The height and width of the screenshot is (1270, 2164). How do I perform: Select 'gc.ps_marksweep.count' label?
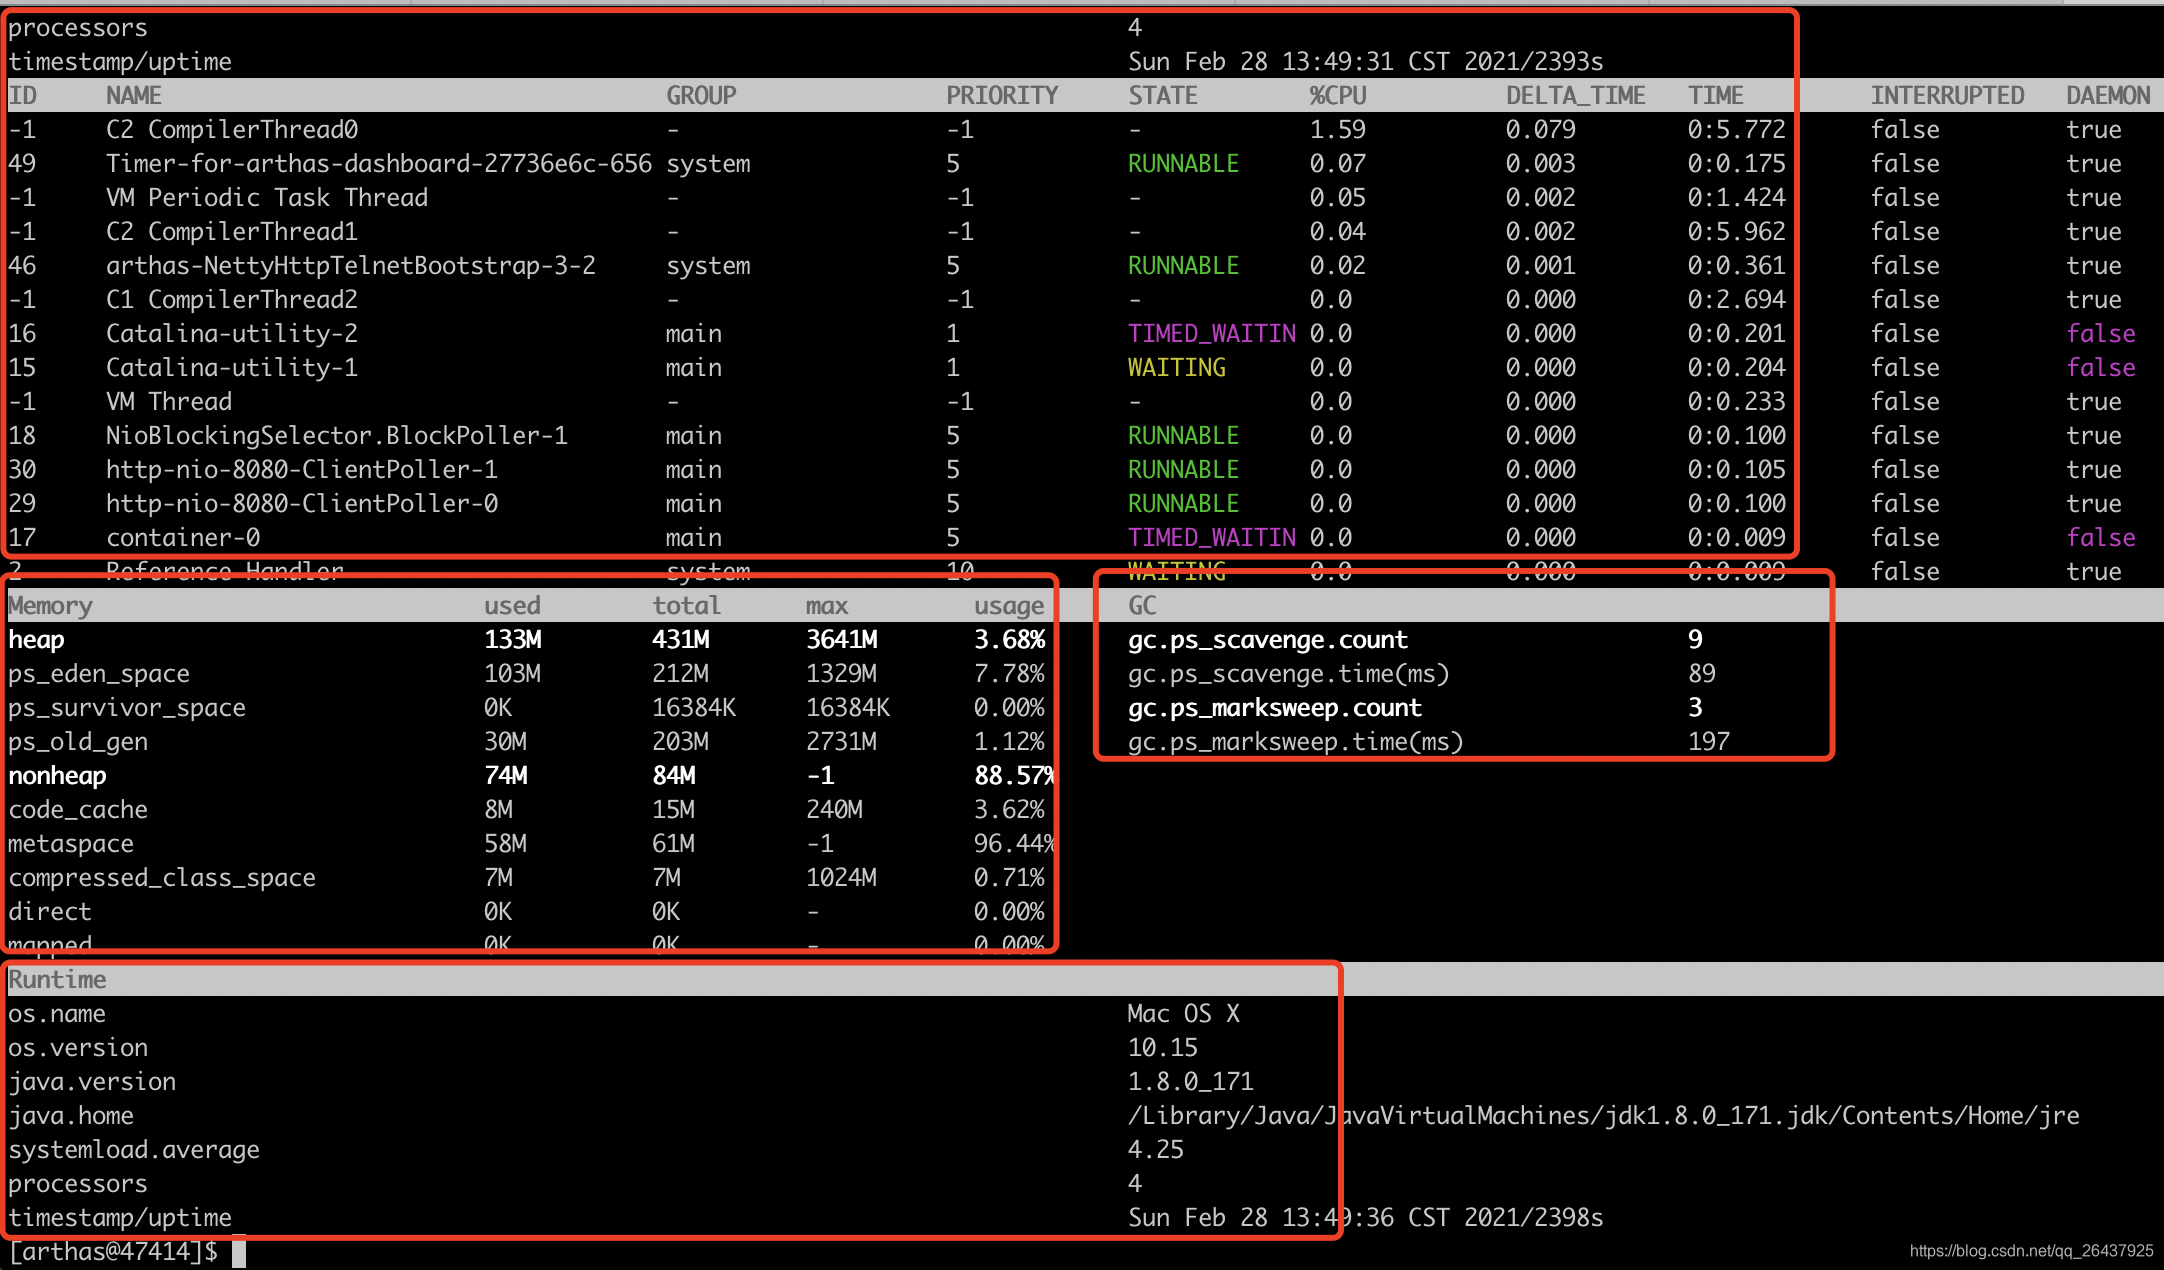click(1275, 708)
